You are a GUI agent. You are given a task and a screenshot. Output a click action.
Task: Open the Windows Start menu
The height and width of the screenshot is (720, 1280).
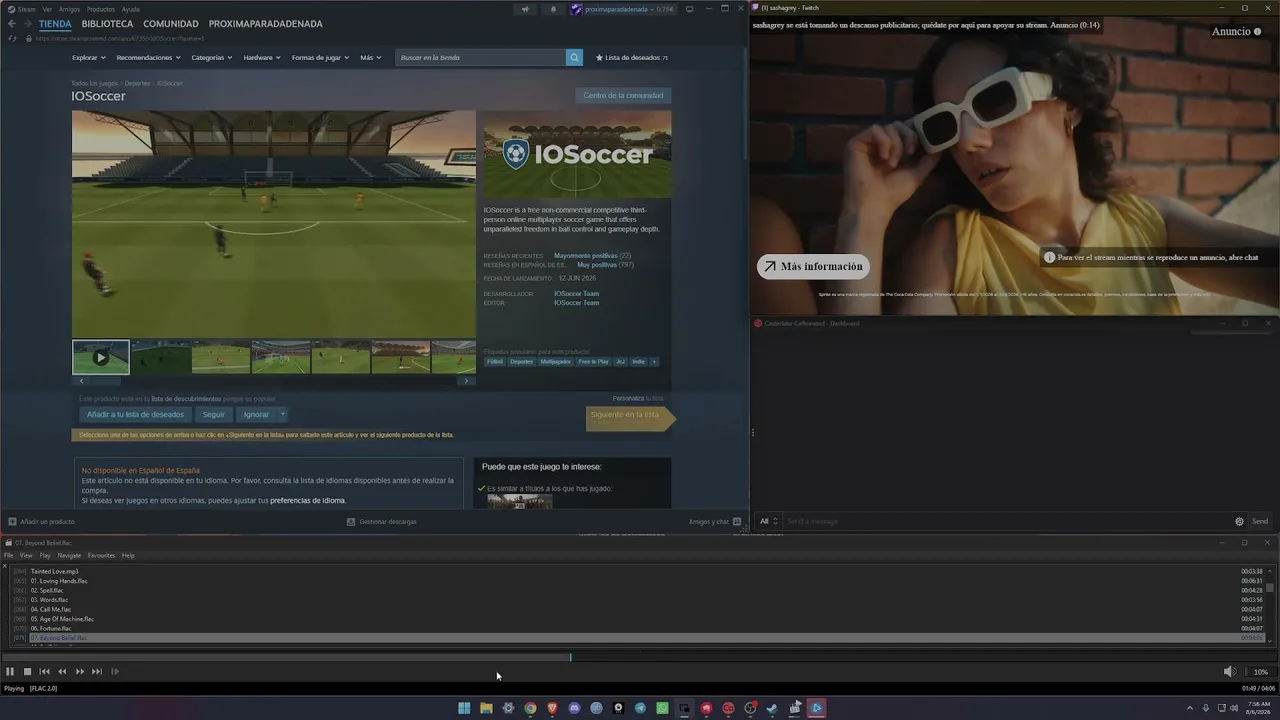tap(464, 708)
